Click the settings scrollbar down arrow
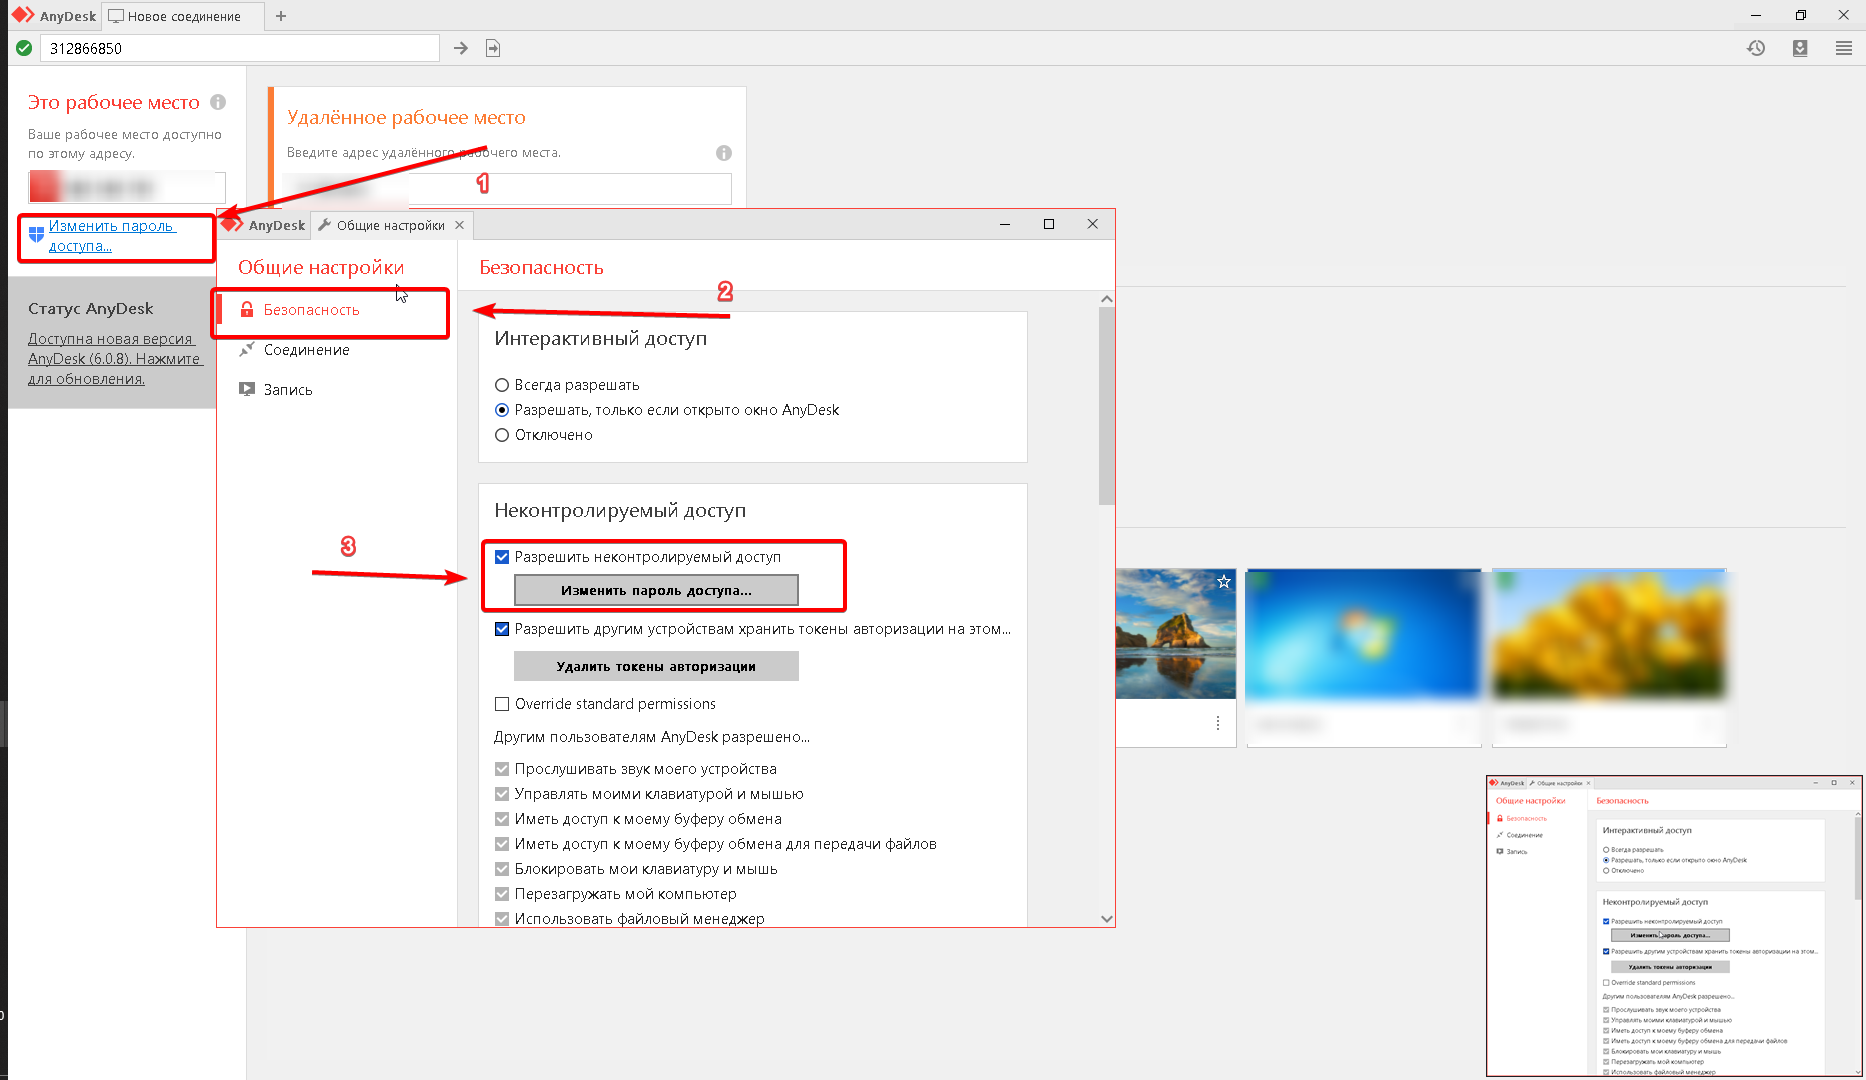Viewport: 1866px width, 1080px height. 1107,919
